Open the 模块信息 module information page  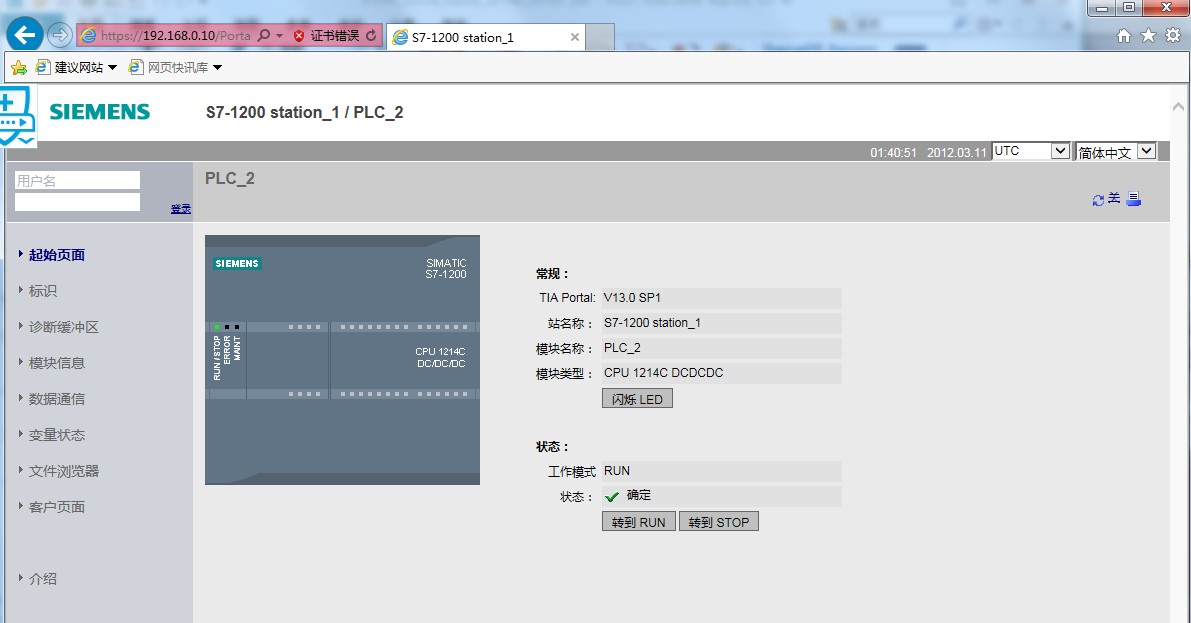[57, 363]
